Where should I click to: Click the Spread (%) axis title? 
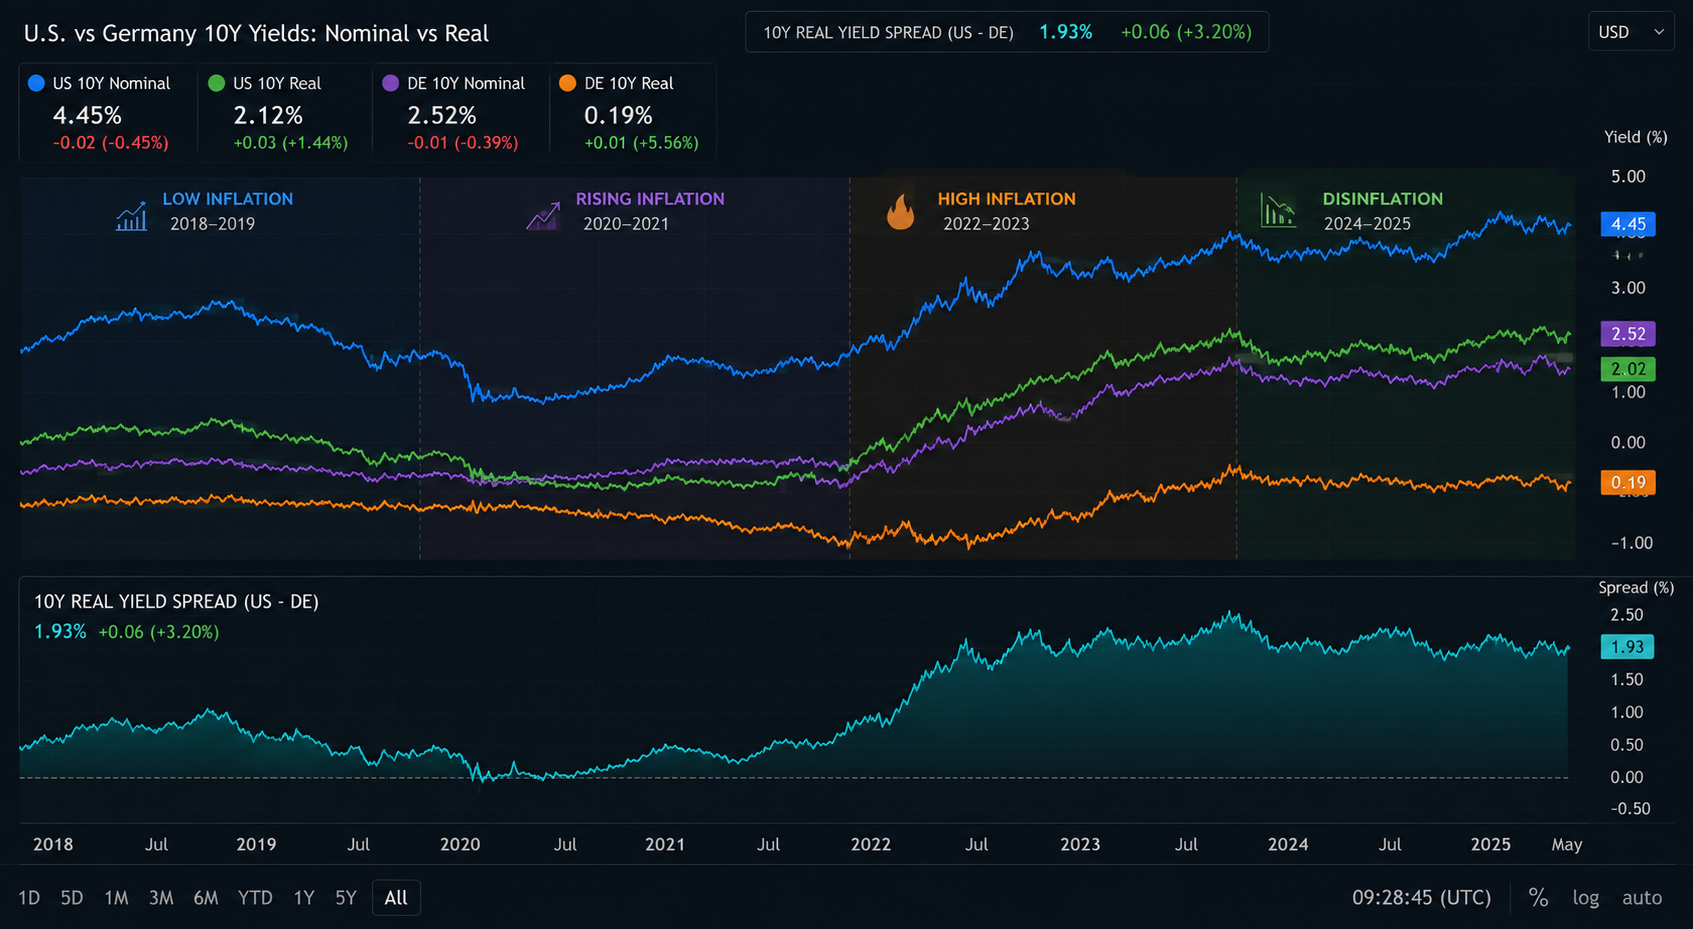pyautogui.click(x=1636, y=588)
